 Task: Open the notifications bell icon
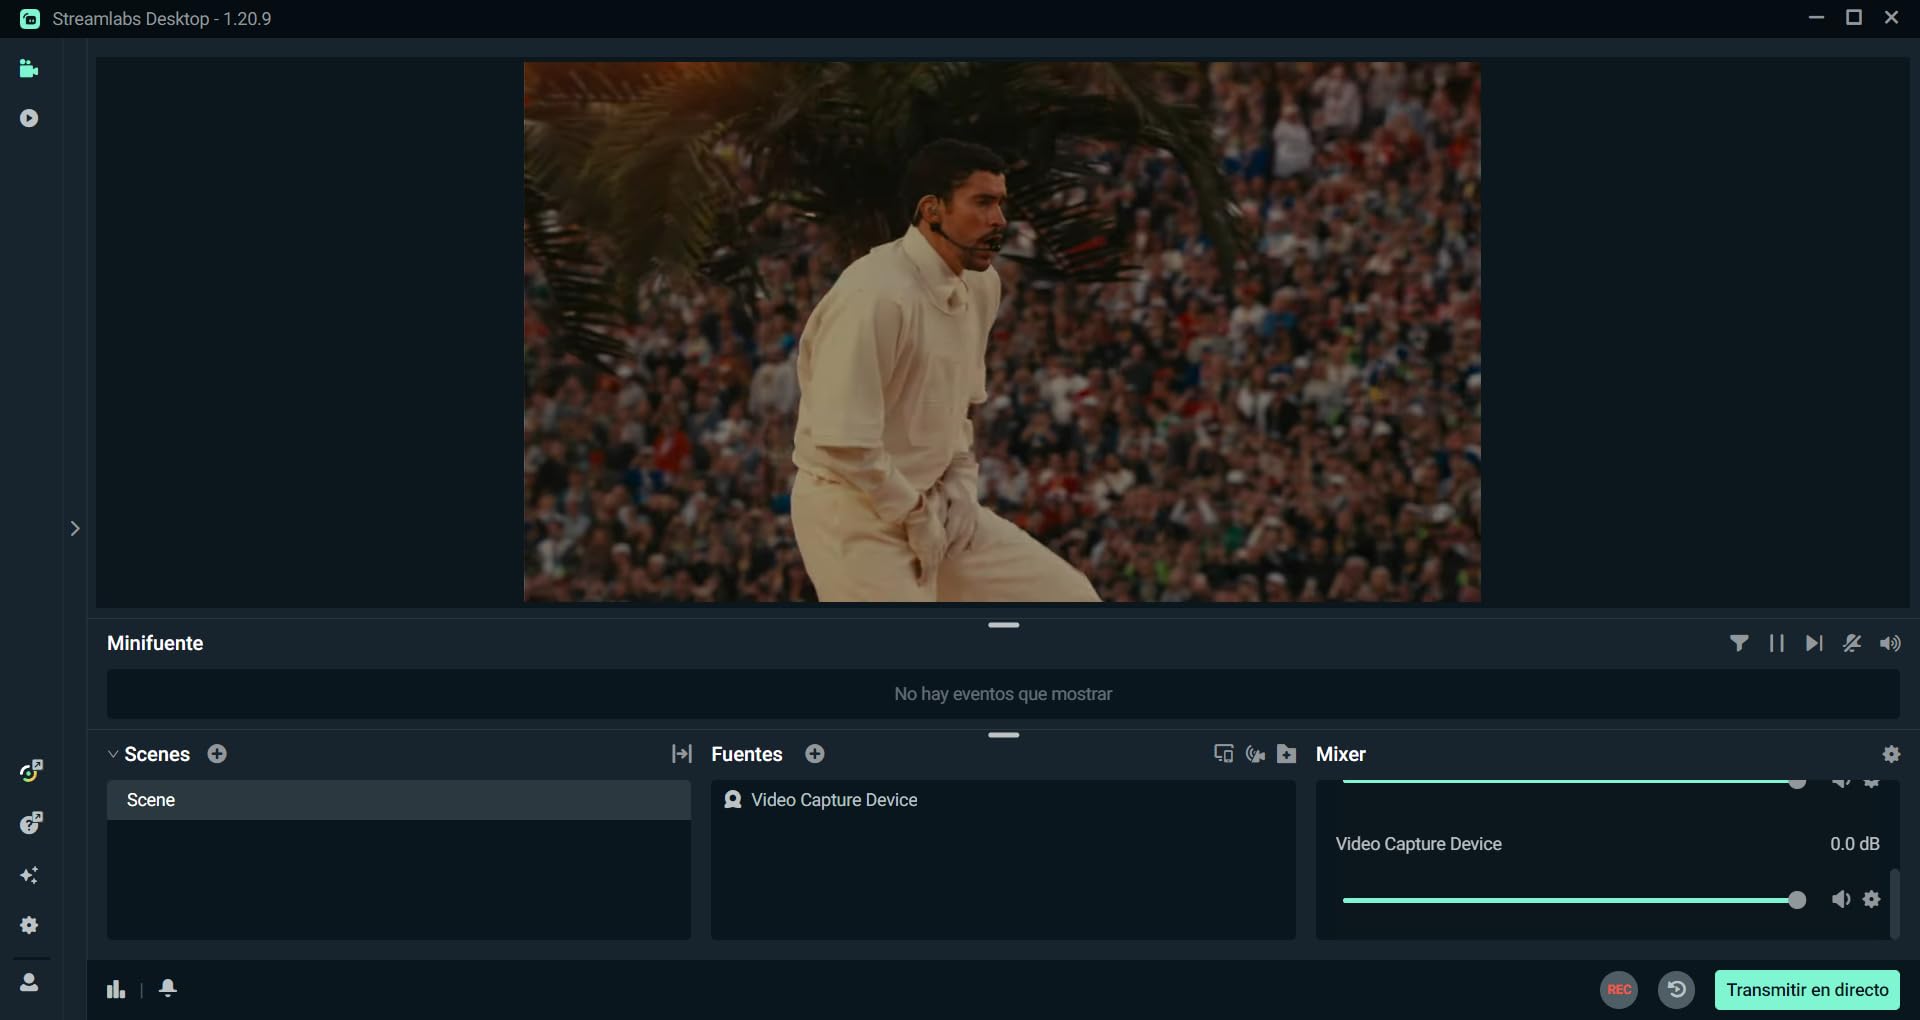[168, 988]
